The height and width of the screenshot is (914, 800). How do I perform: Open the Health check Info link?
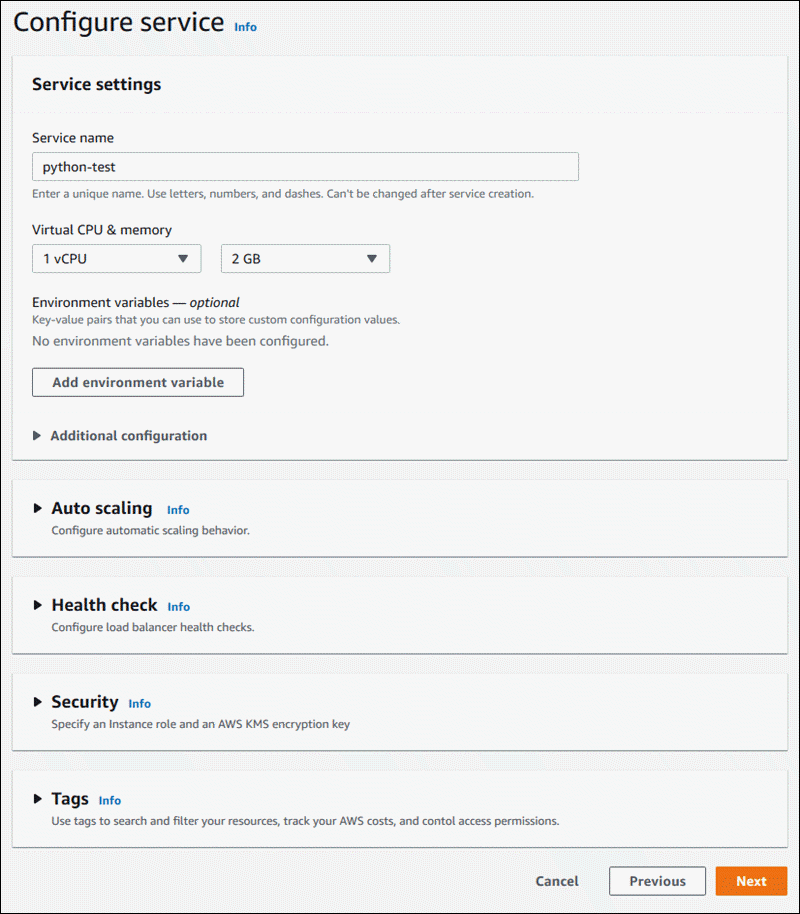click(x=178, y=607)
